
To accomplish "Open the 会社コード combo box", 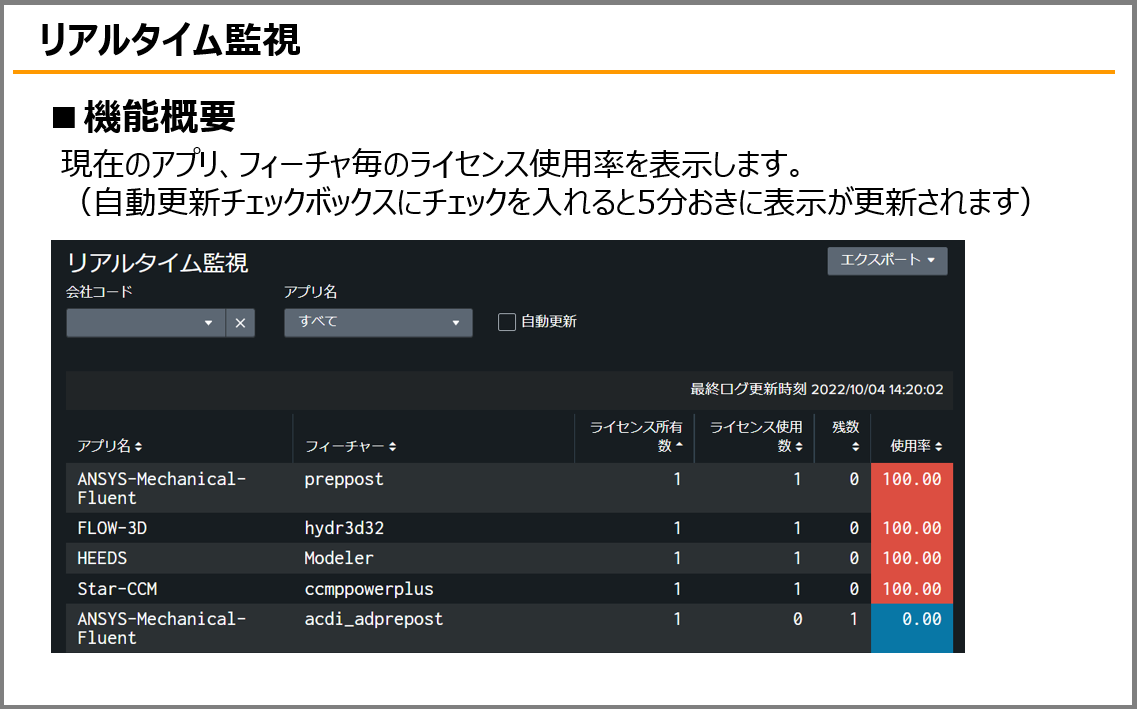I will [x=145, y=323].
